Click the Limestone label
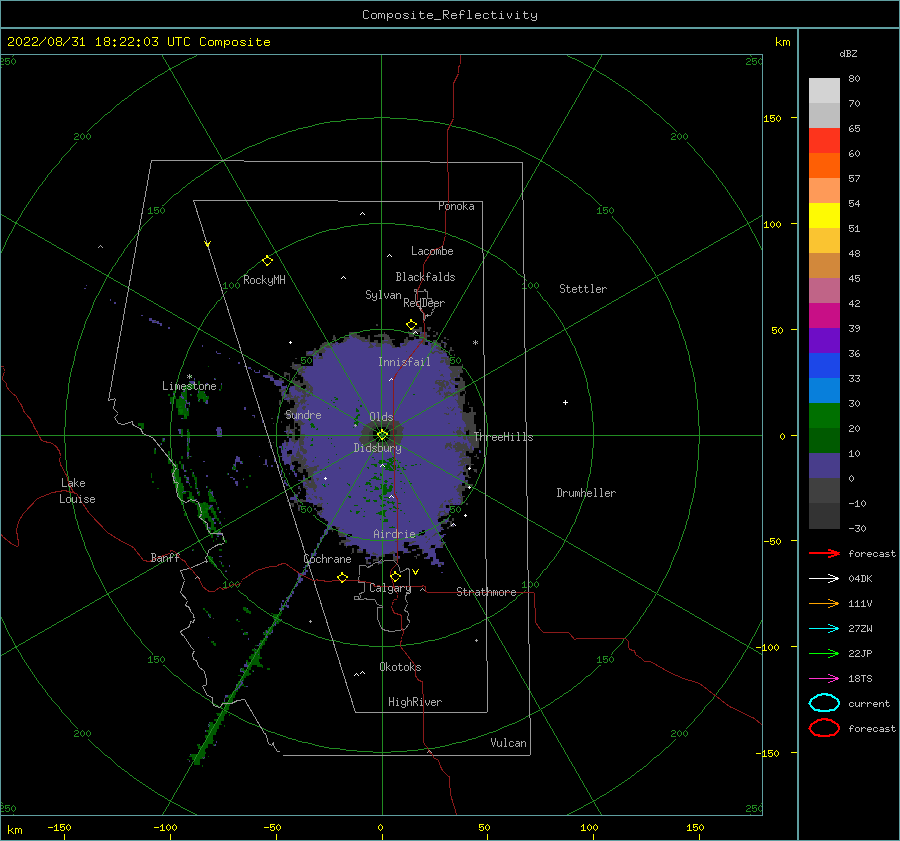 [189, 386]
